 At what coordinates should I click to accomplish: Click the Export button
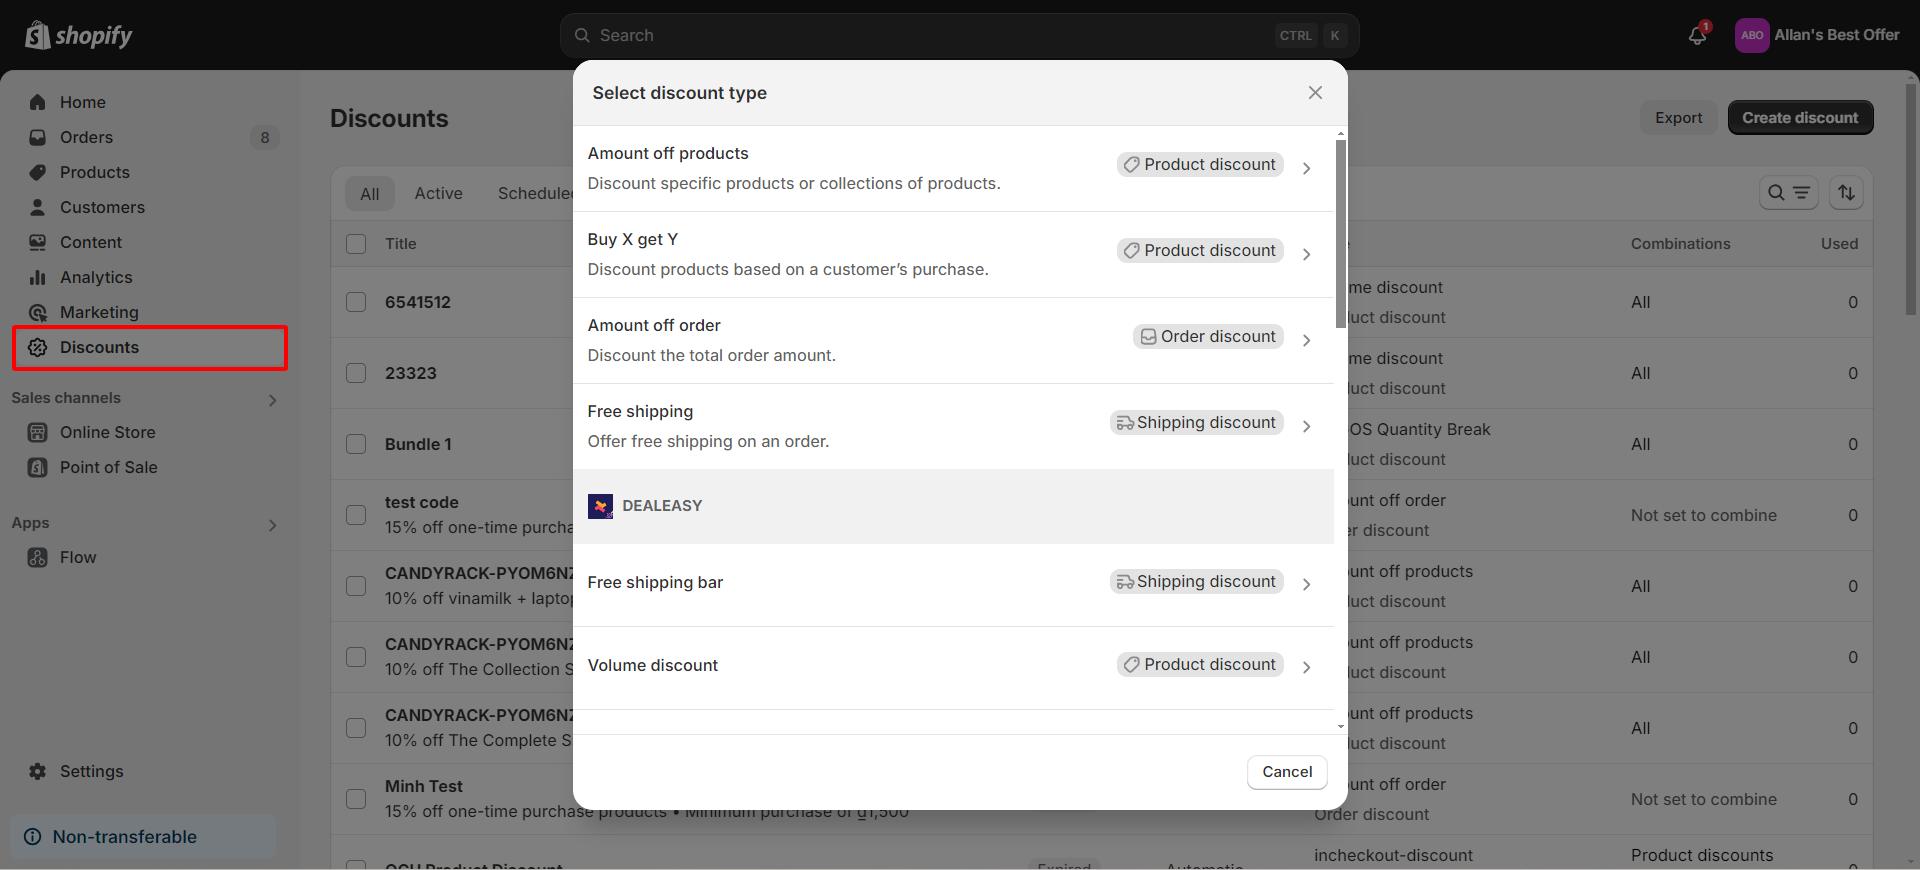click(x=1678, y=118)
